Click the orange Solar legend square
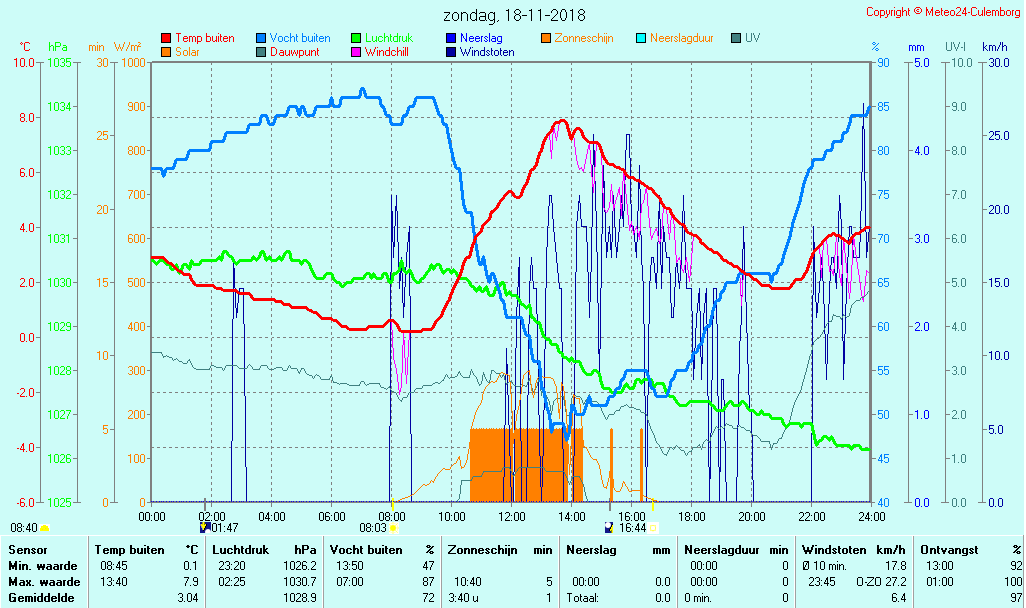This screenshot has width=1026, height=608. [x=166, y=52]
